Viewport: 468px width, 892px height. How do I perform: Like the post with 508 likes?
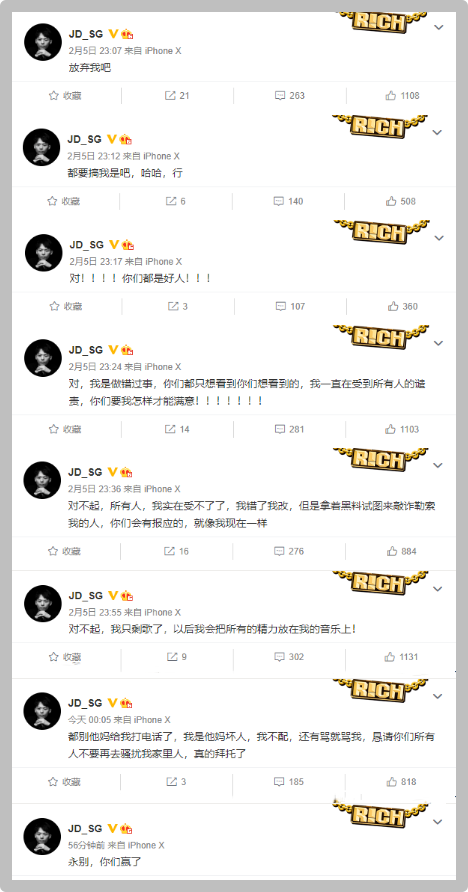tap(401, 201)
